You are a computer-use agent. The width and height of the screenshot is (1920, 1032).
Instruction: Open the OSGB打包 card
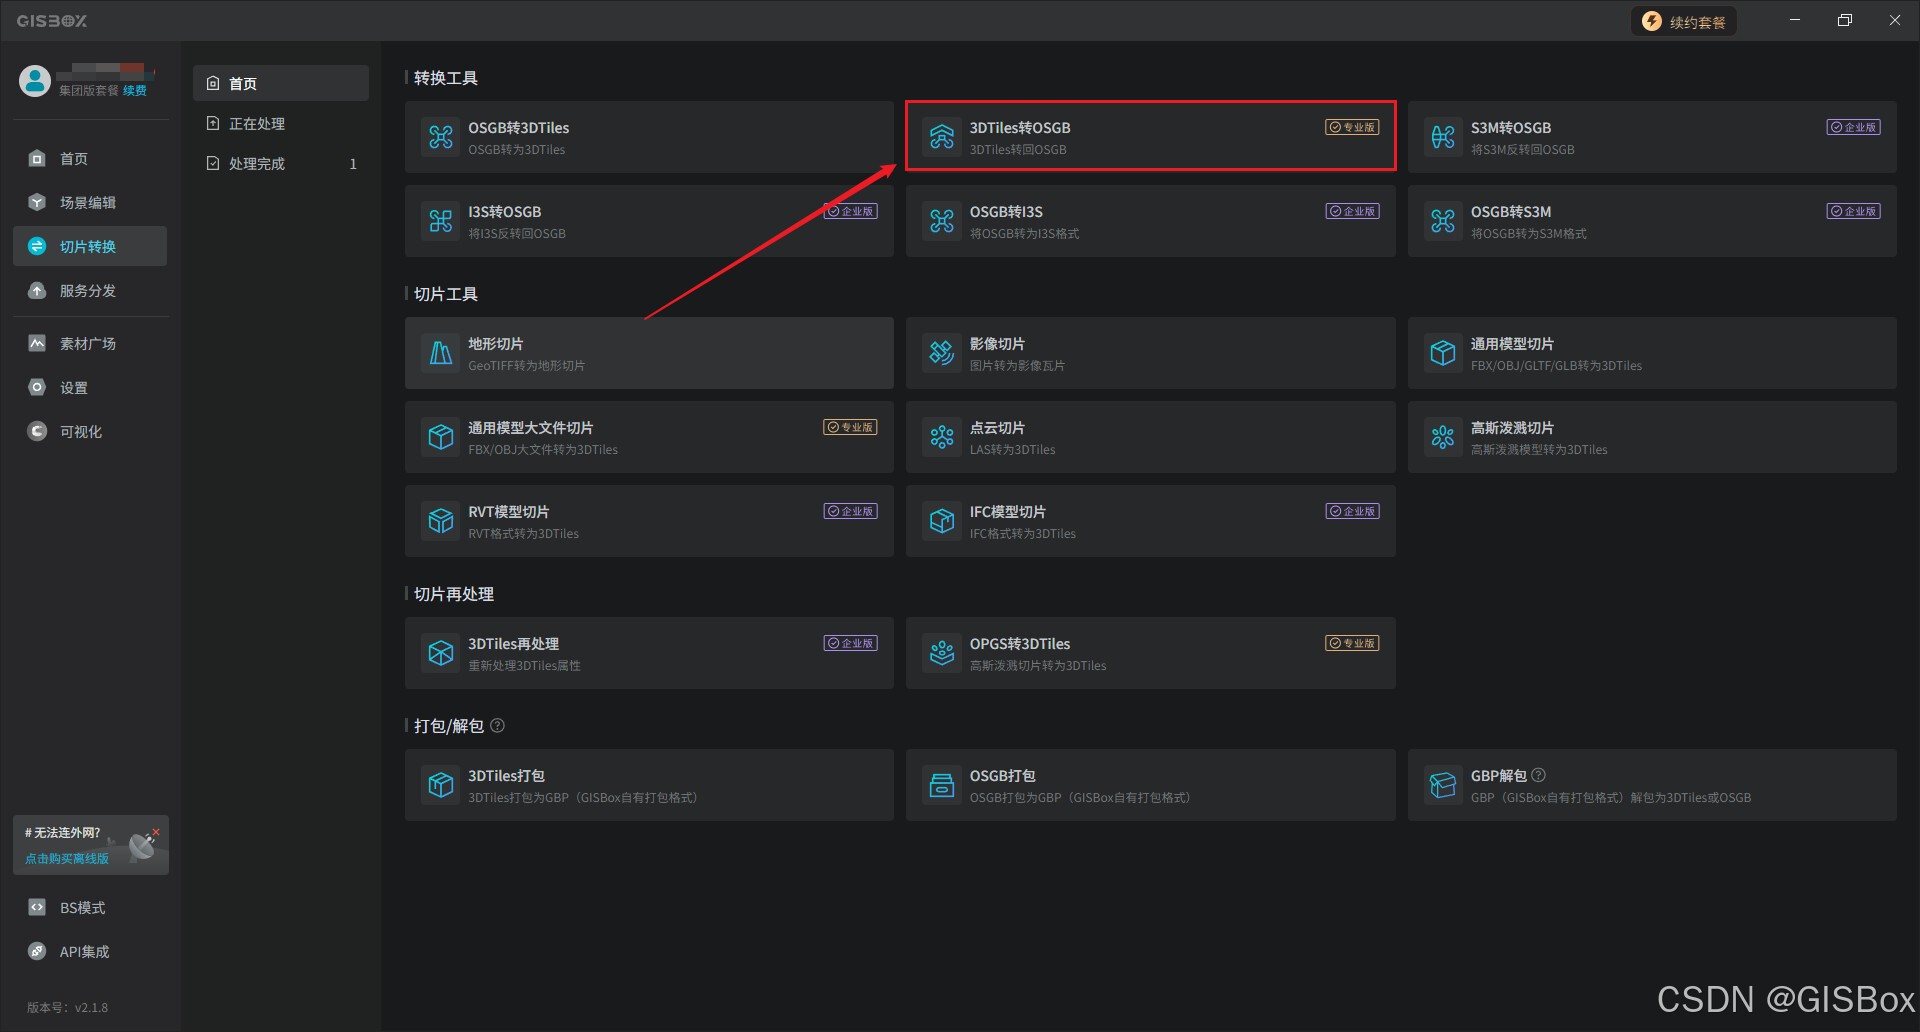(1150, 785)
